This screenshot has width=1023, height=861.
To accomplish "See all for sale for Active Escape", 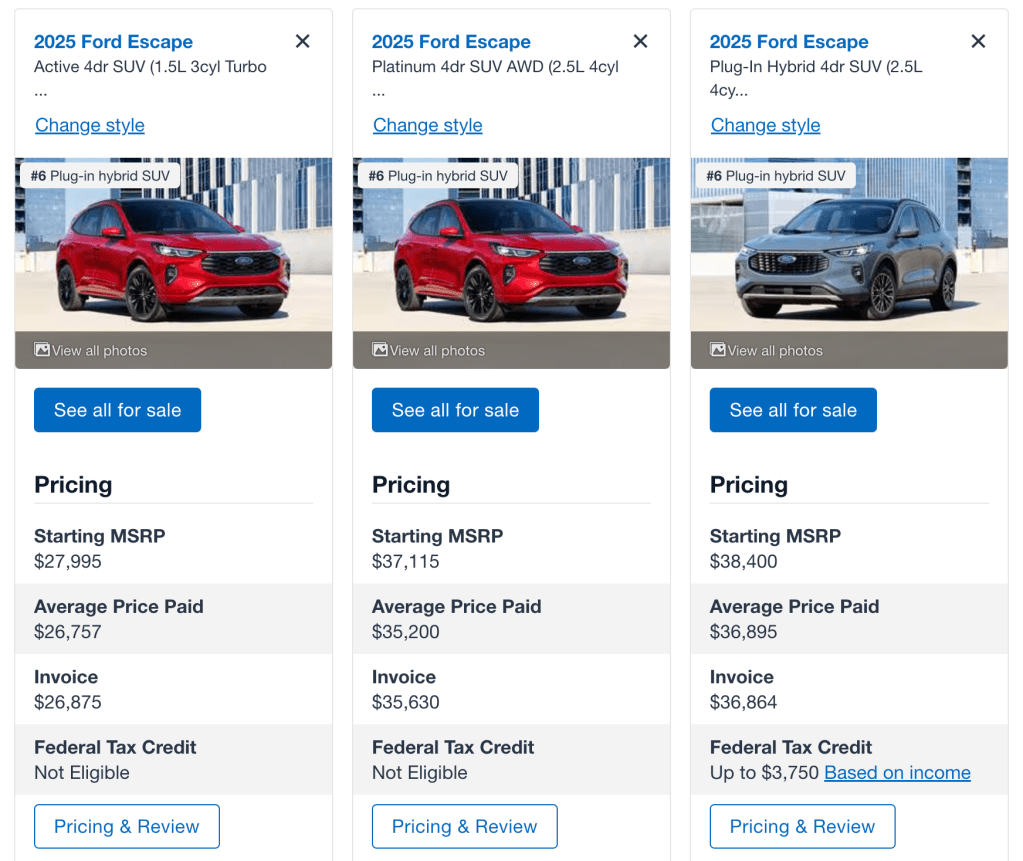I will (x=117, y=410).
